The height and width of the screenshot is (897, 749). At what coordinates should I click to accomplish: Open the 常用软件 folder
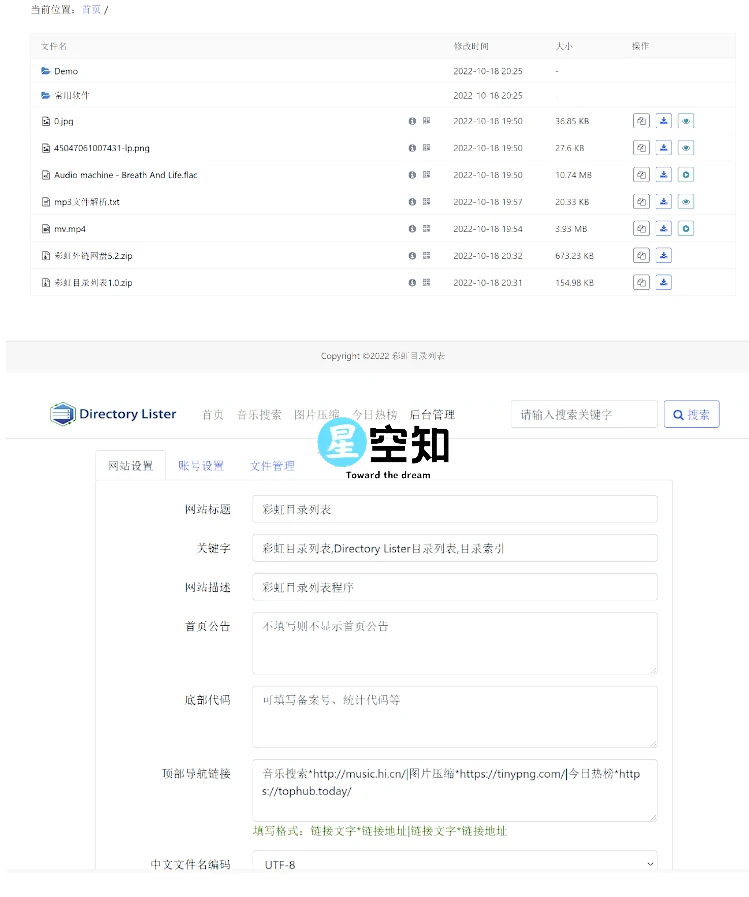click(x=72, y=96)
